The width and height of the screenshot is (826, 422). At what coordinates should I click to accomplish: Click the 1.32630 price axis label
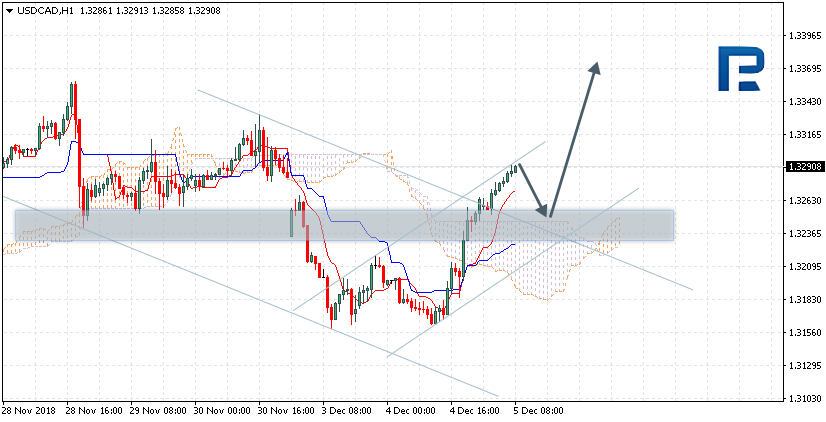tap(803, 200)
